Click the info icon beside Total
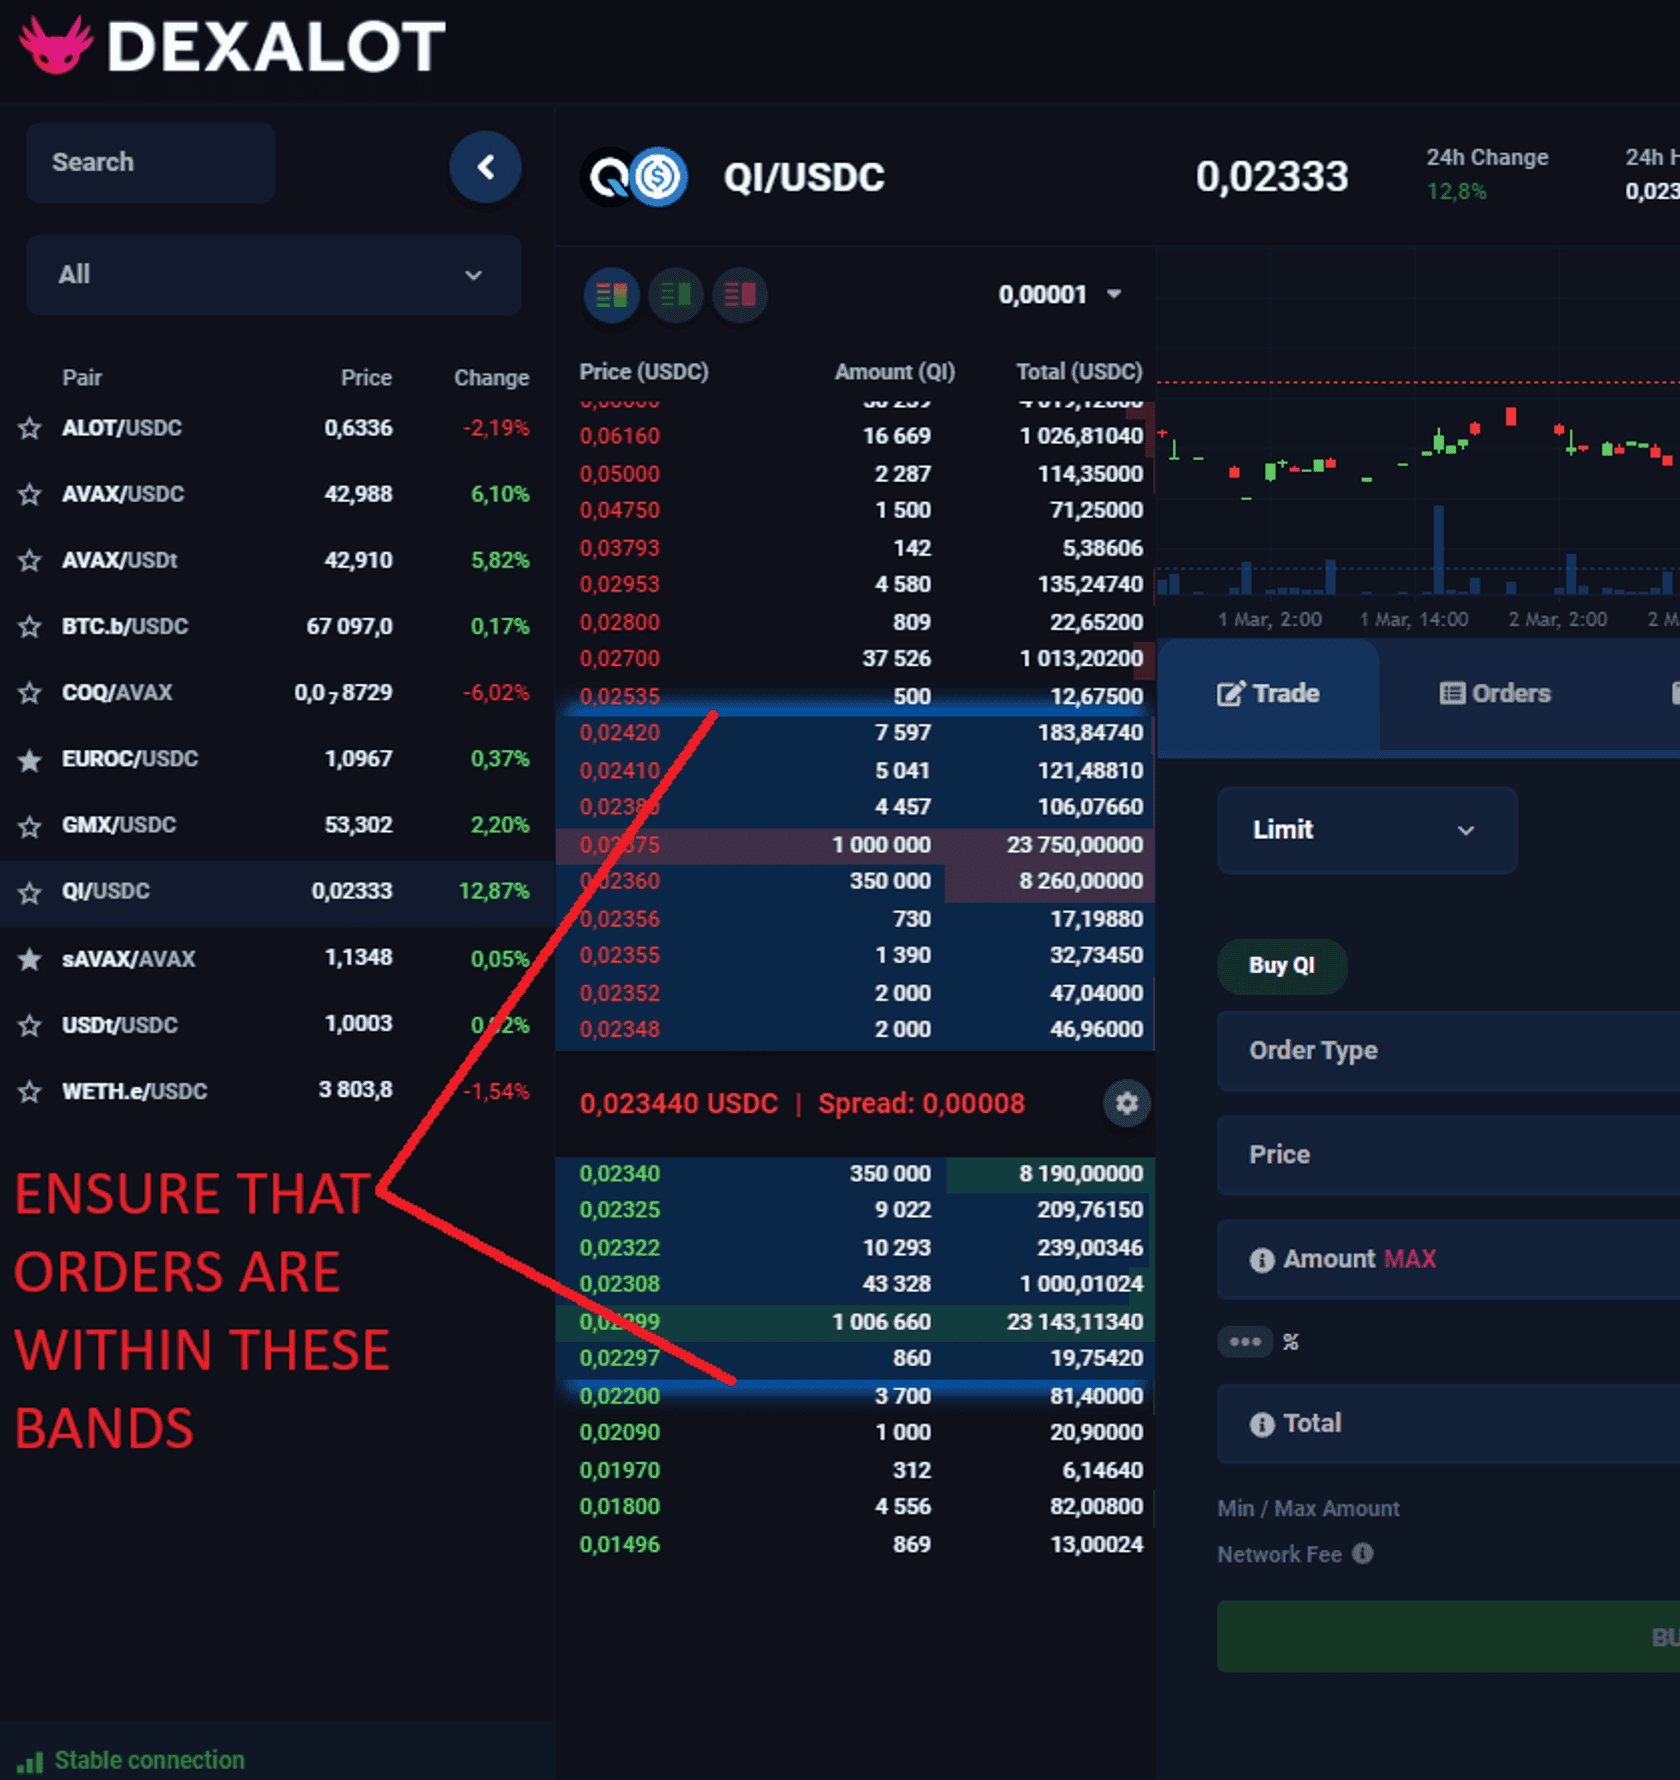 (x=1262, y=1424)
